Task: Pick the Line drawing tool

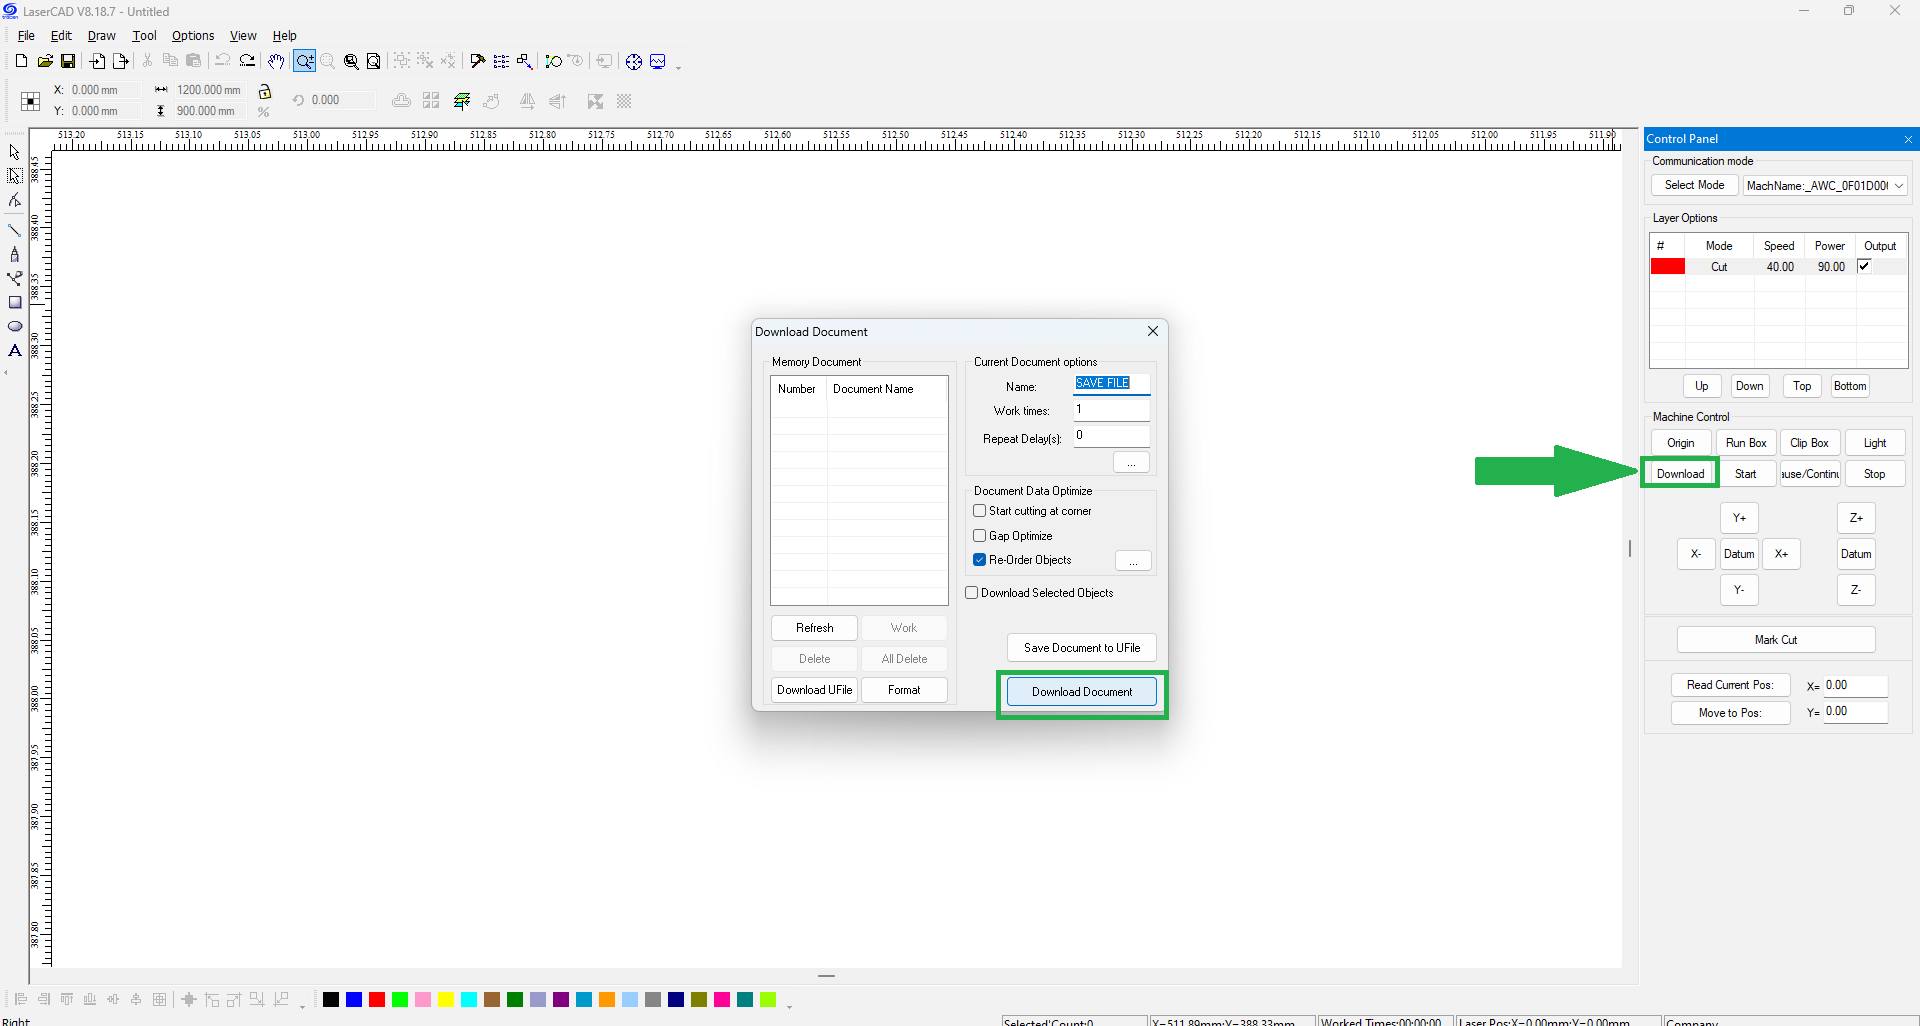Action: pyautogui.click(x=15, y=230)
